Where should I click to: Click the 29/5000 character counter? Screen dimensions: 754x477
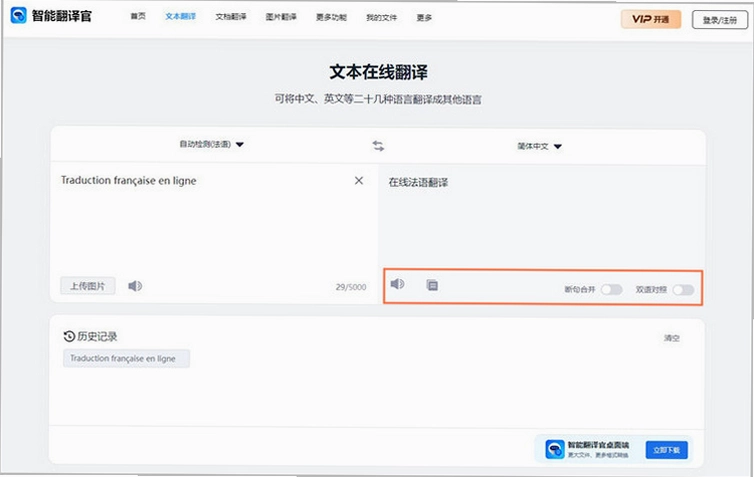coord(351,287)
